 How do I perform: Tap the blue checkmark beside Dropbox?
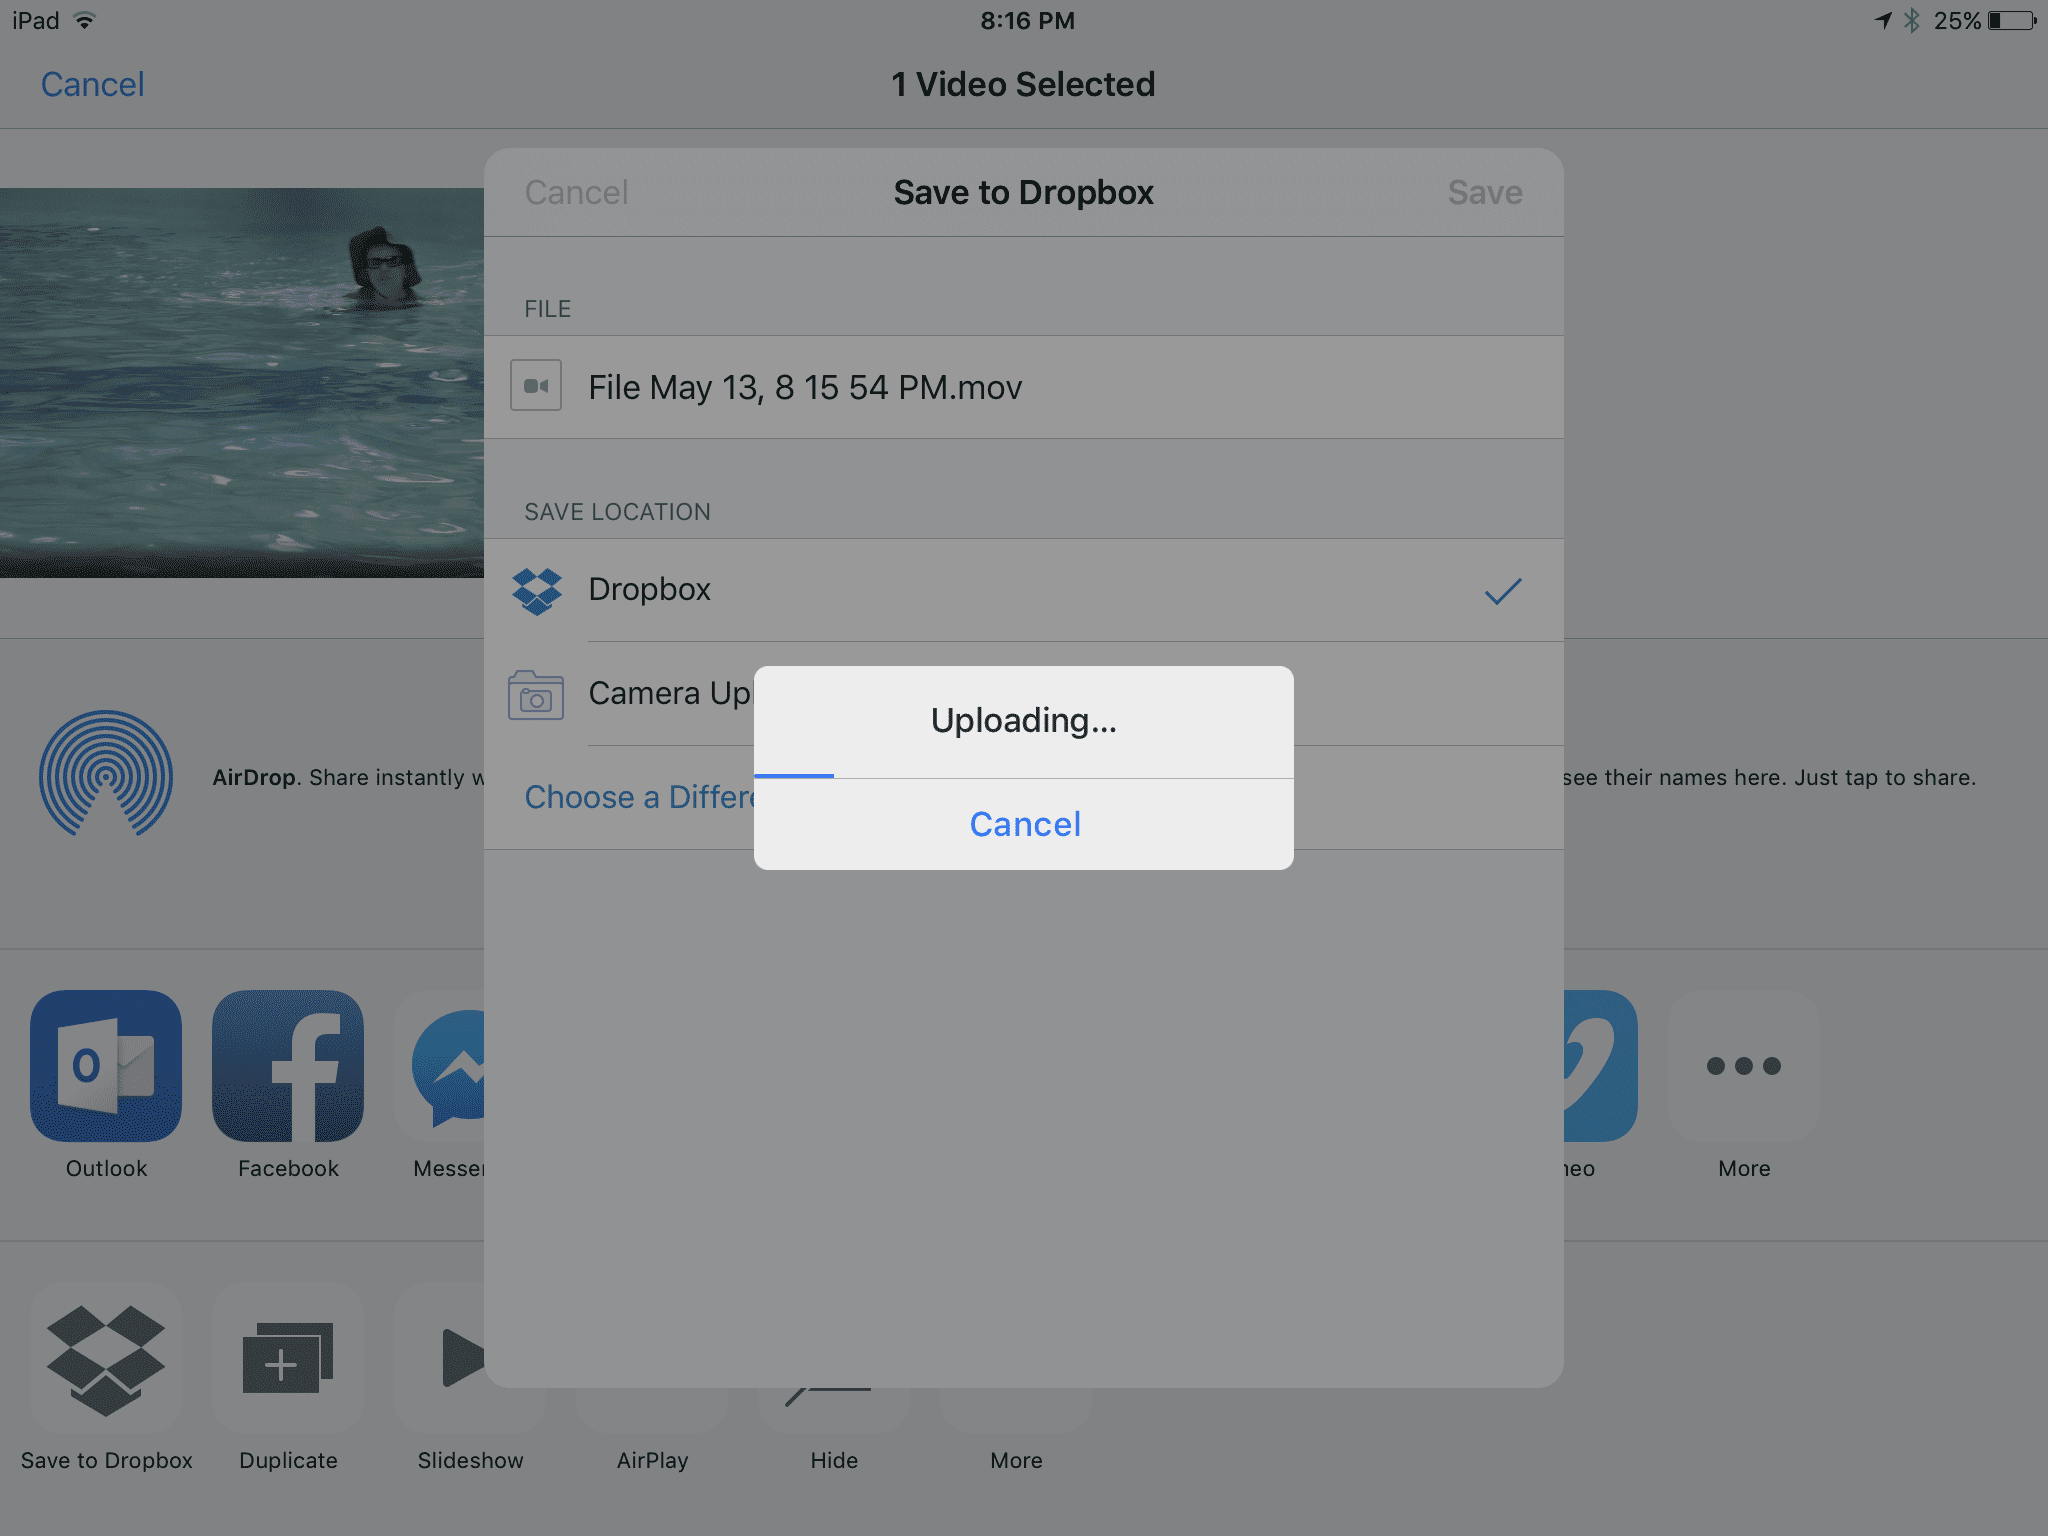click(x=1503, y=591)
